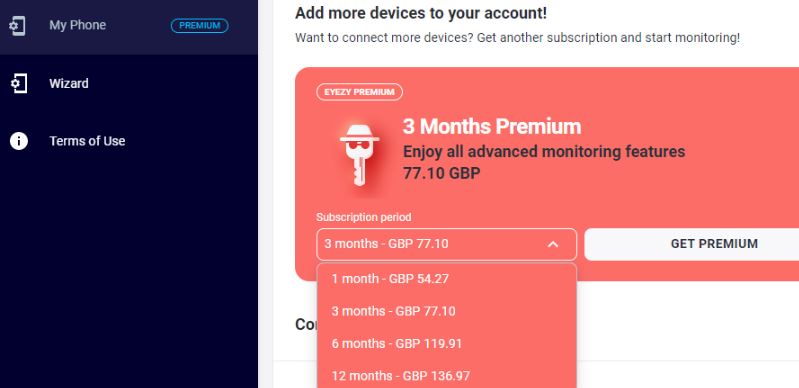Choose 6 months - GBP 119.91 option
Image resolution: width=799 pixels, height=388 pixels.
tap(446, 344)
